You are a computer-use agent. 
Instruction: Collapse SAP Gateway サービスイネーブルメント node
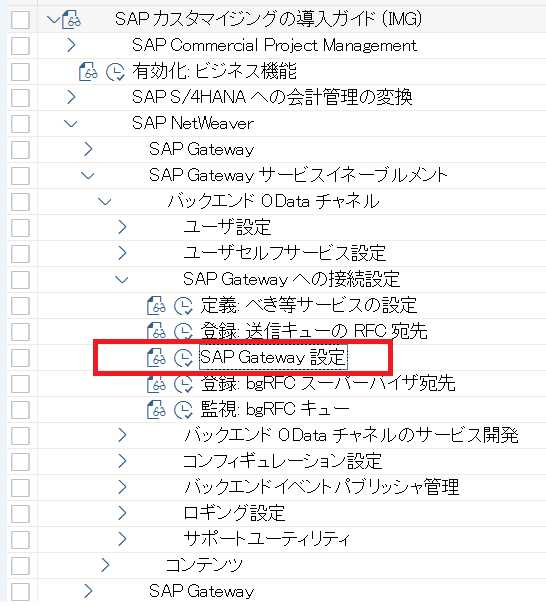click(88, 176)
